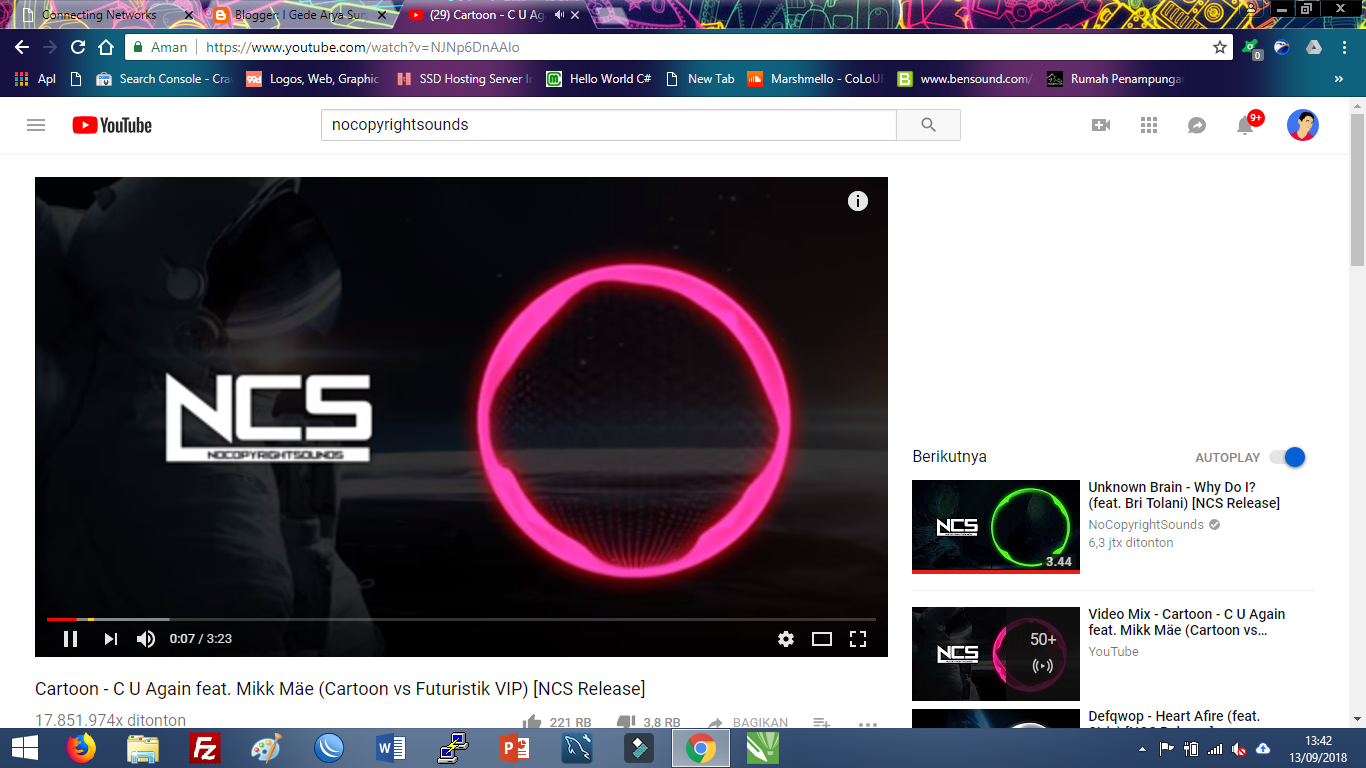Open PowerPoint from the taskbar
The height and width of the screenshot is (768, 1366).
pyautogui.click(x=515, y=748)
